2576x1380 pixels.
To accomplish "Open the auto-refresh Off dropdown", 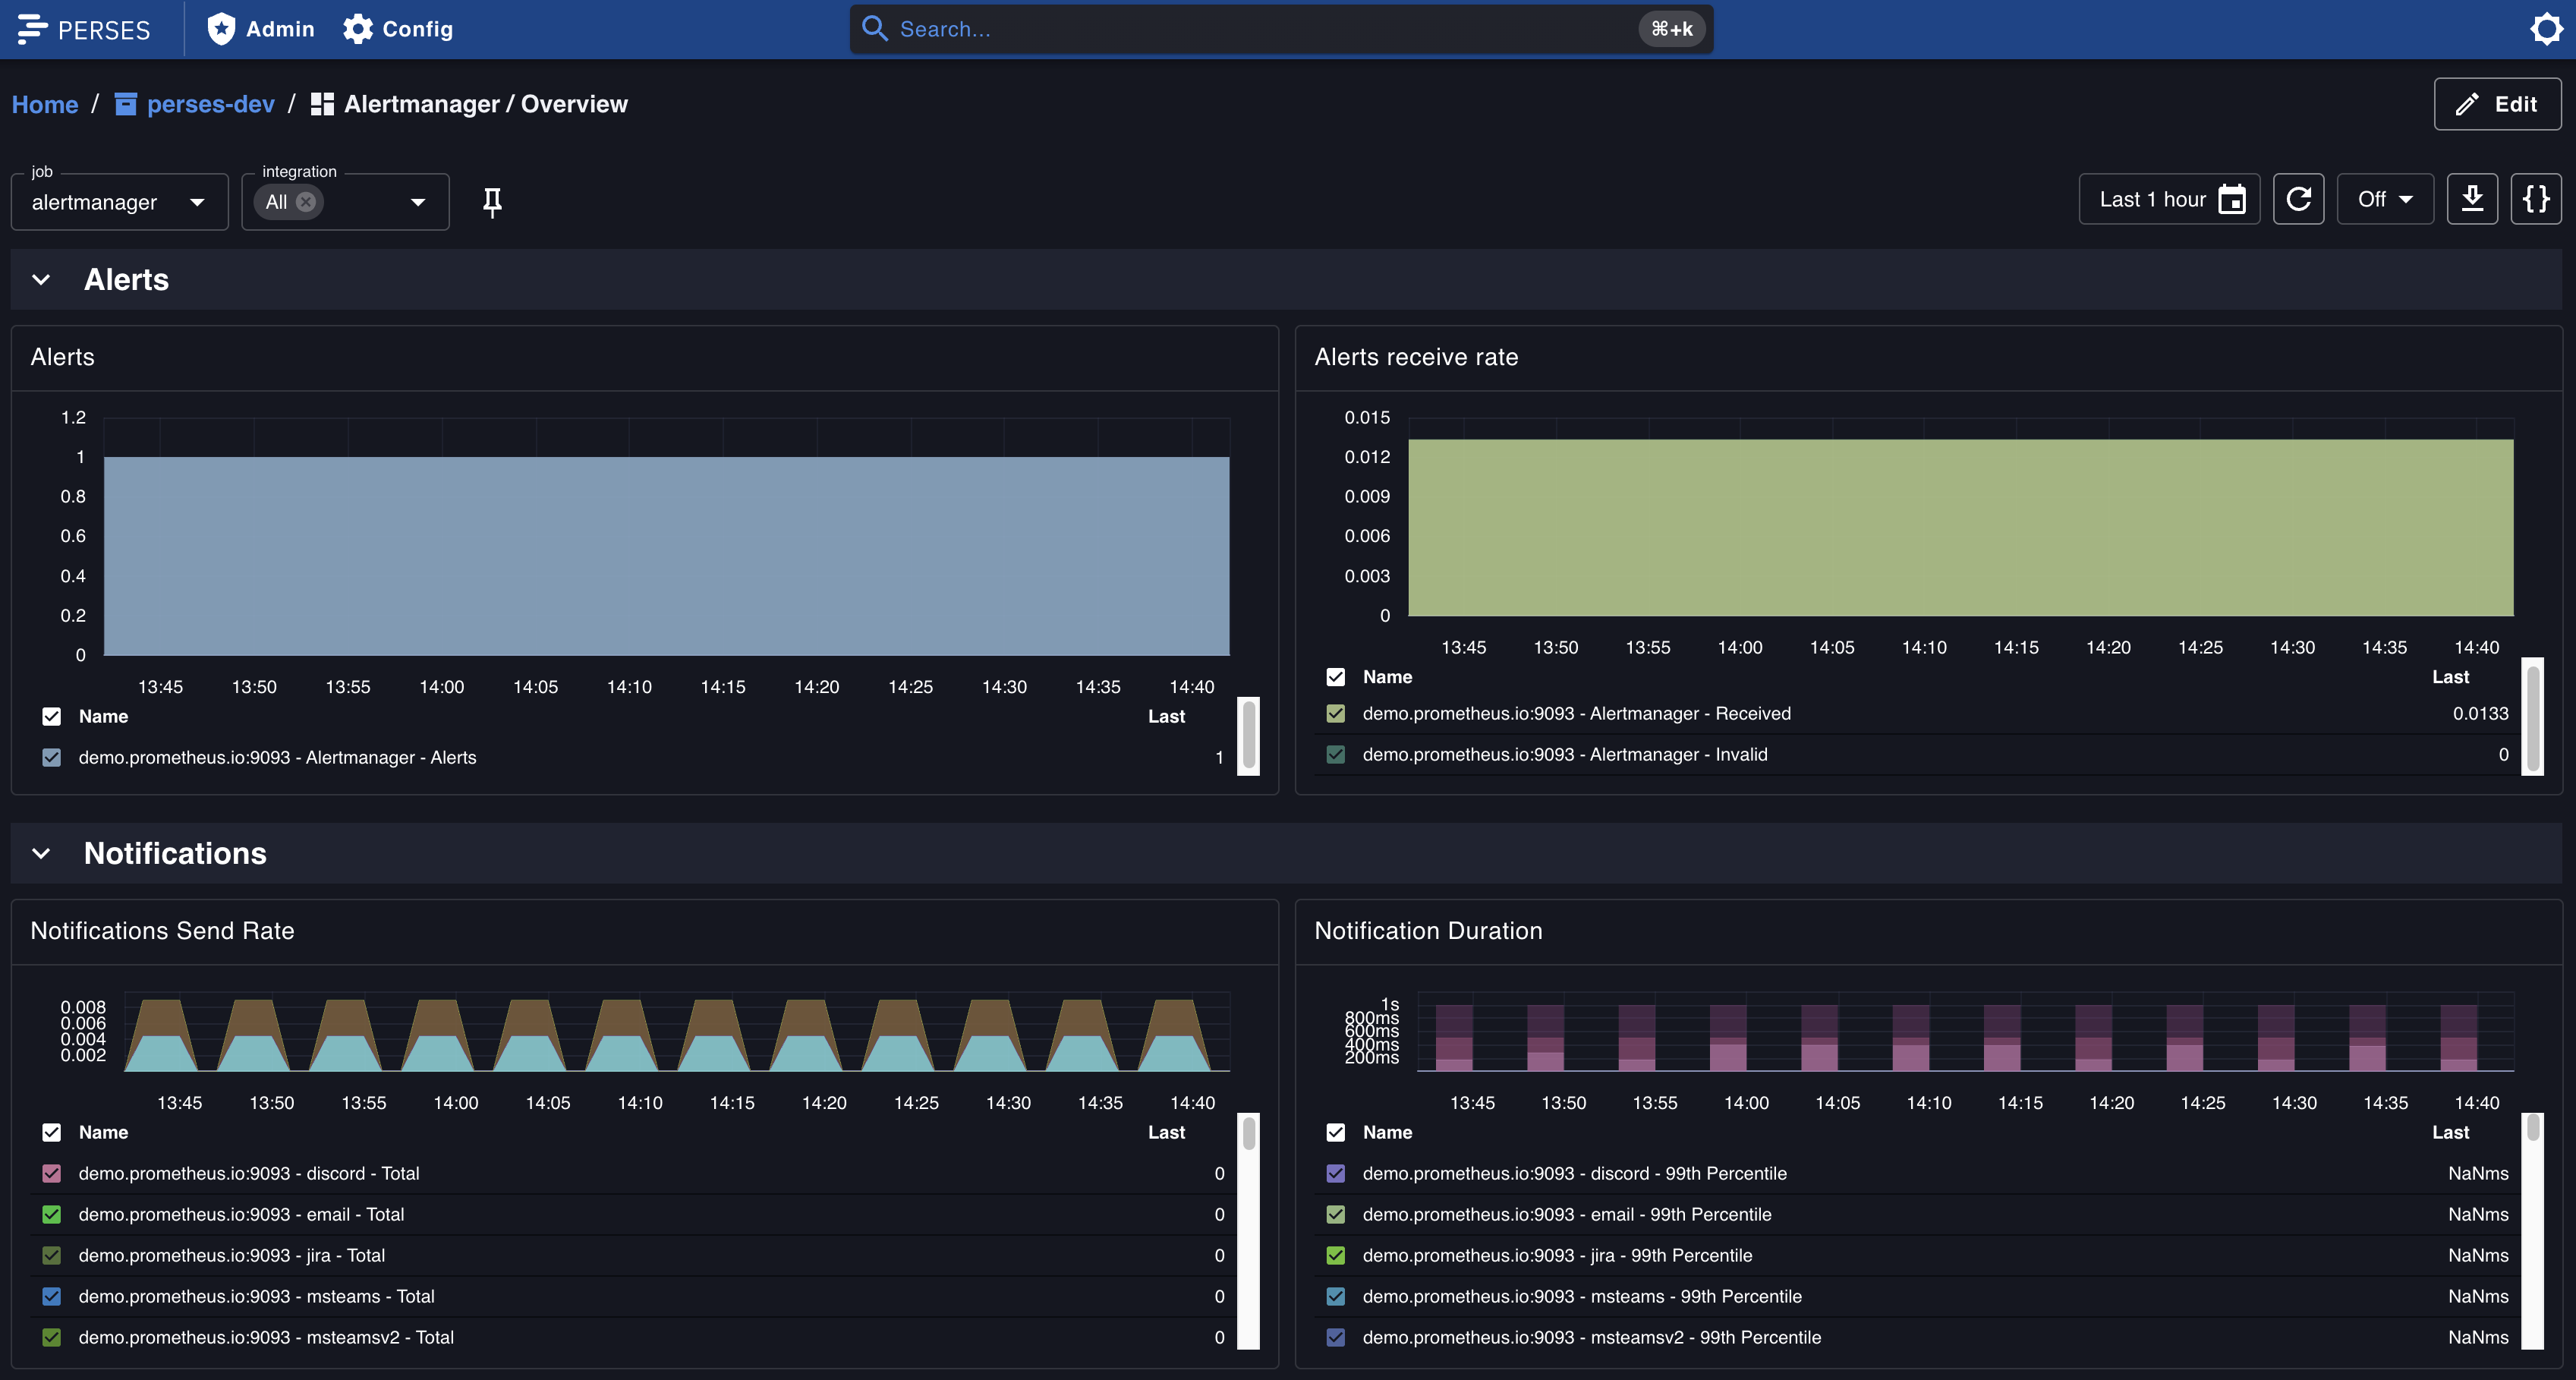I will coord(2384,199).
